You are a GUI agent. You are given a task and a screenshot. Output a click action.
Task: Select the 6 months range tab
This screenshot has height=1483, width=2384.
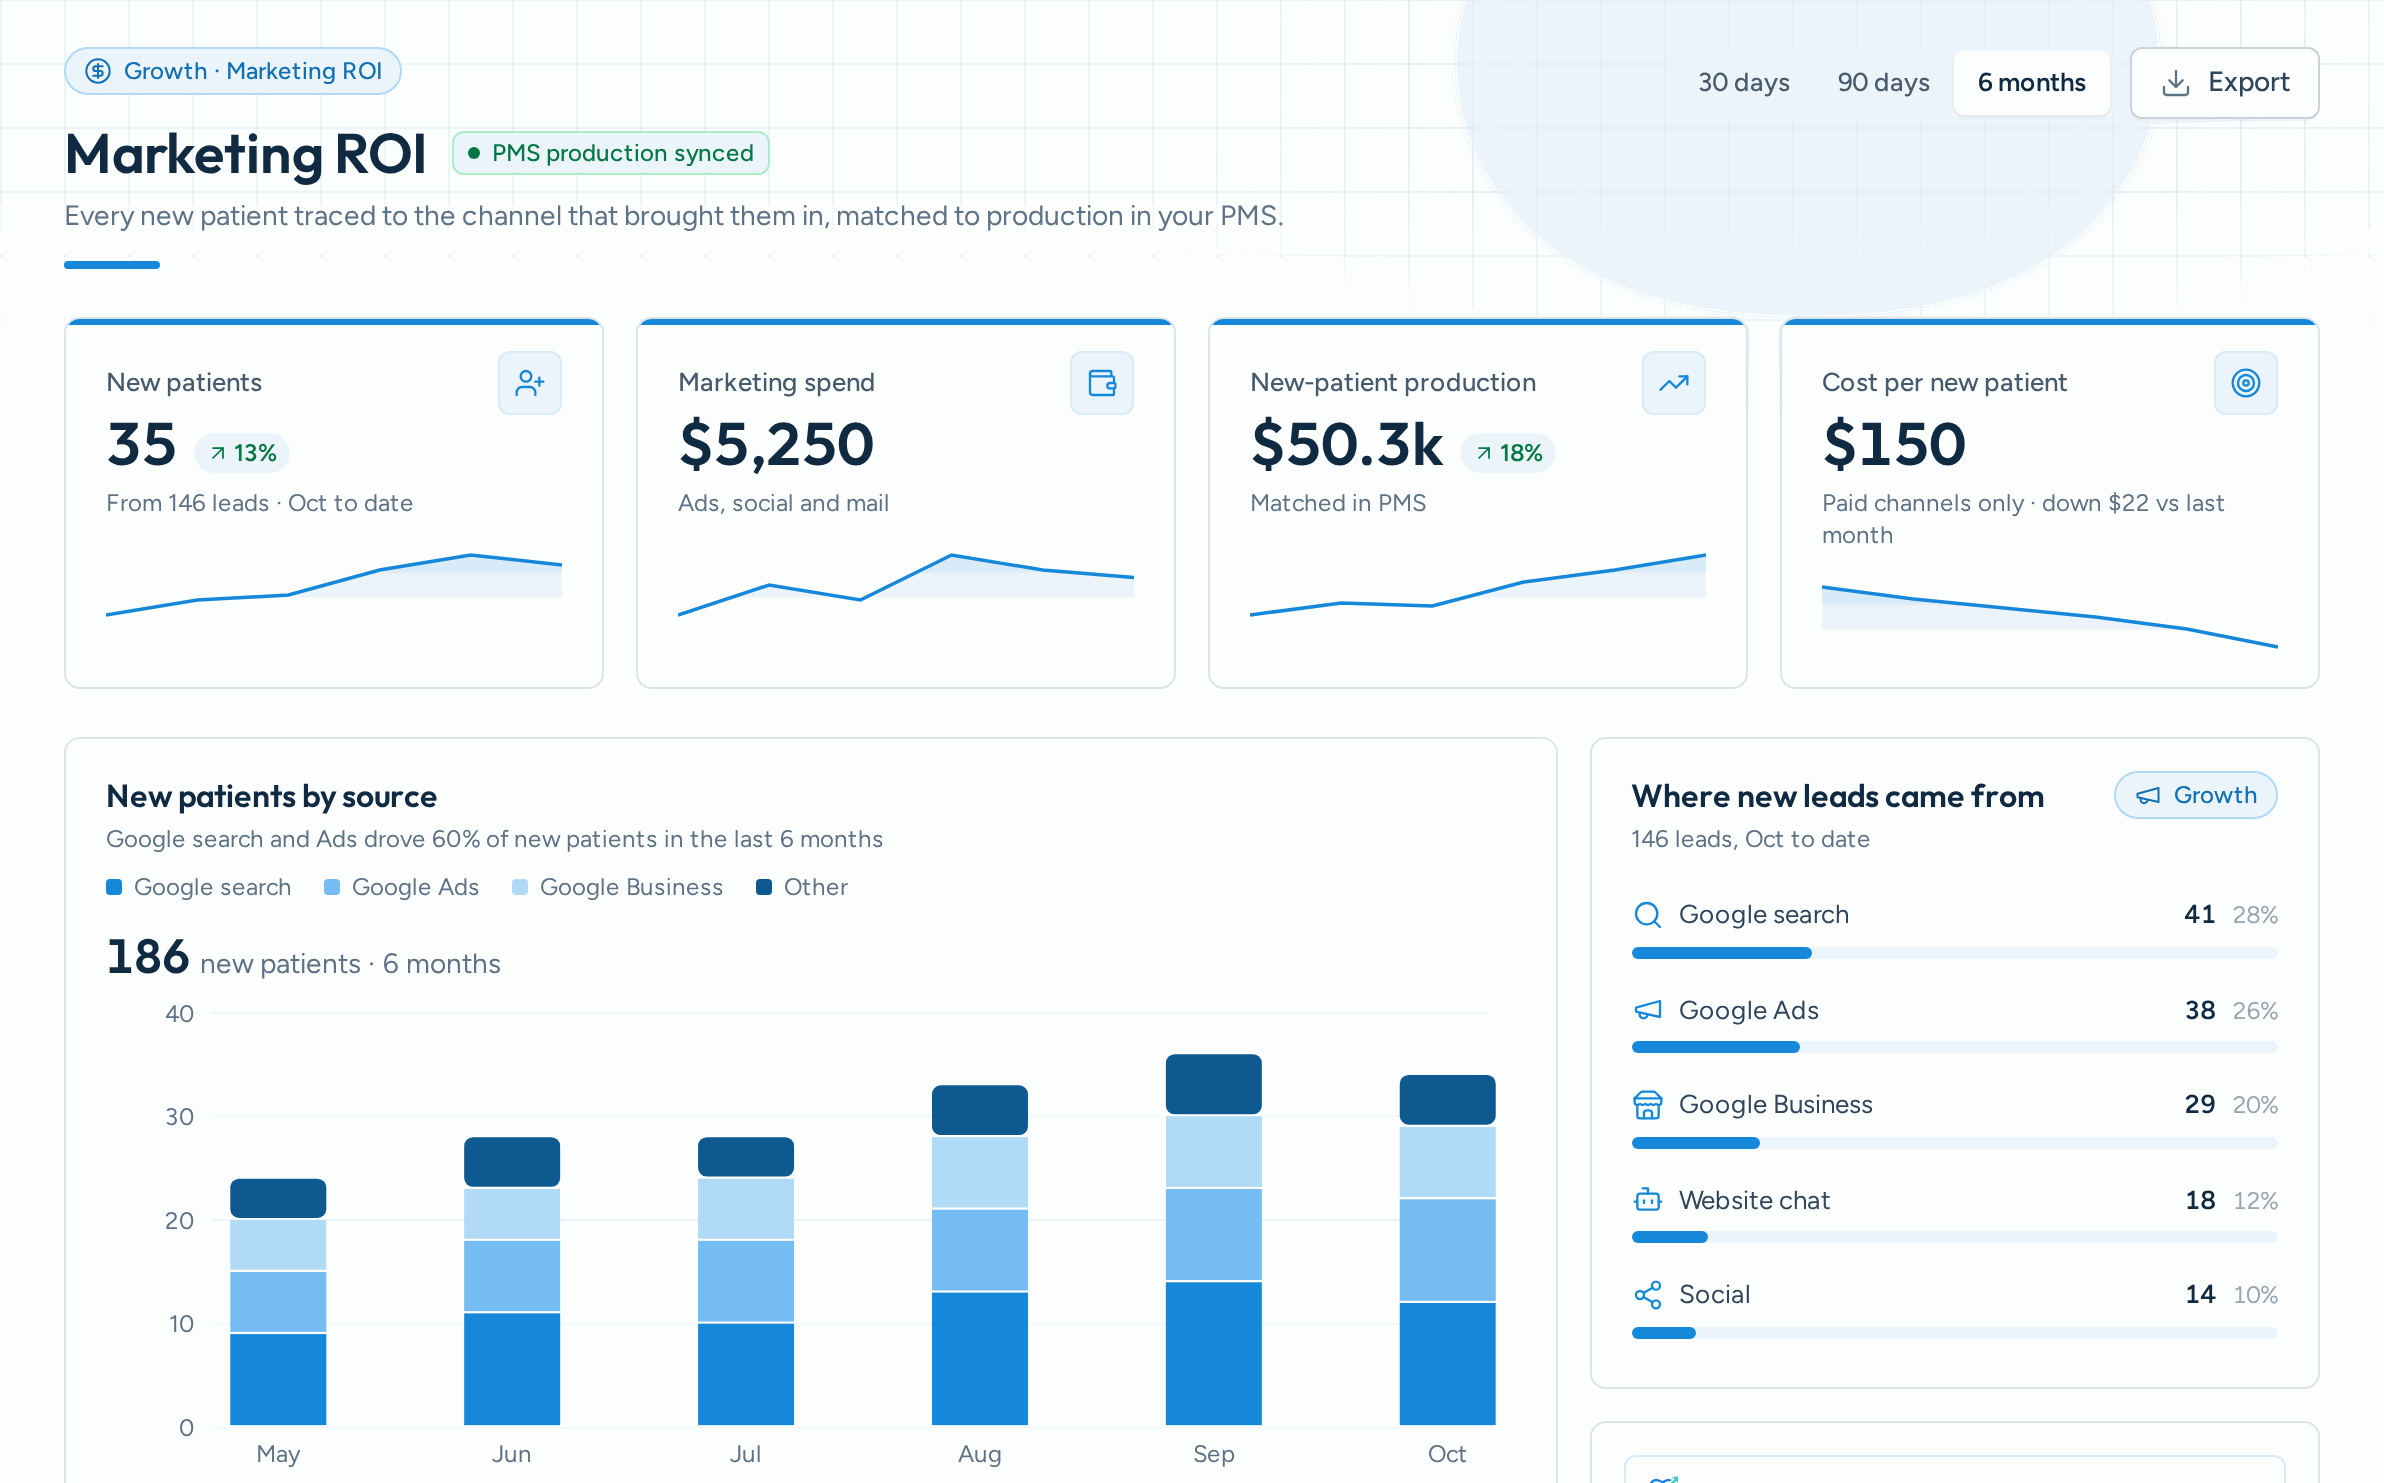pyautogui.click(x=2031, y=83)
